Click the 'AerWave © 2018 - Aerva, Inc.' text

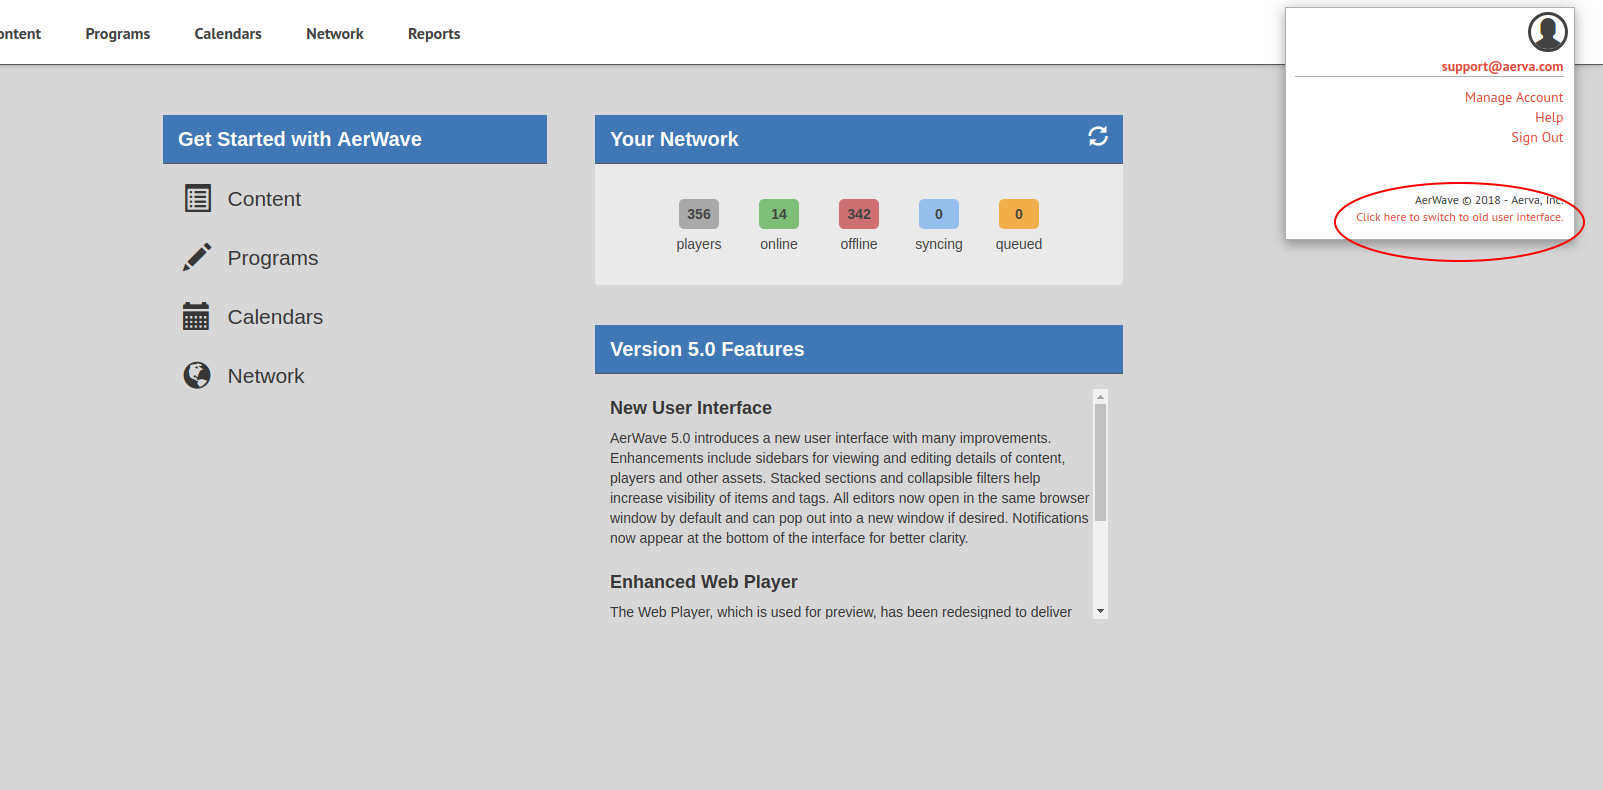(1489, 200)
